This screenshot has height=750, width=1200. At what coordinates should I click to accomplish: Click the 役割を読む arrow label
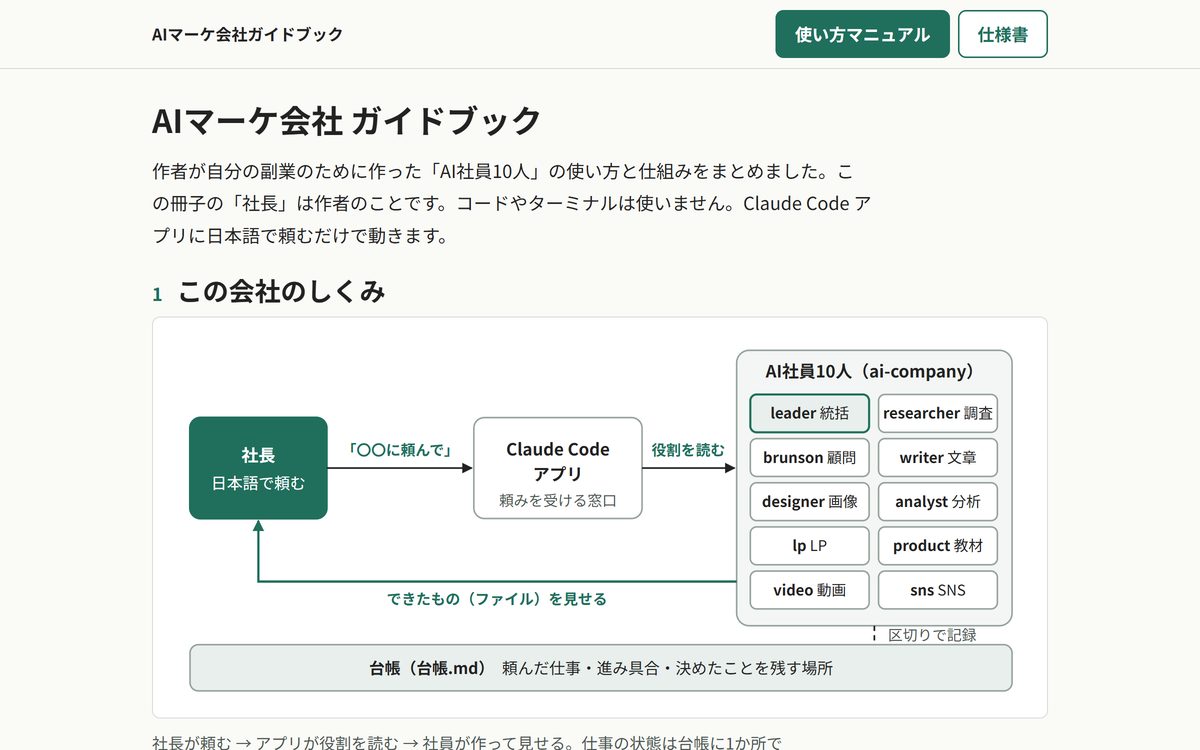click(x=688, y=450)
